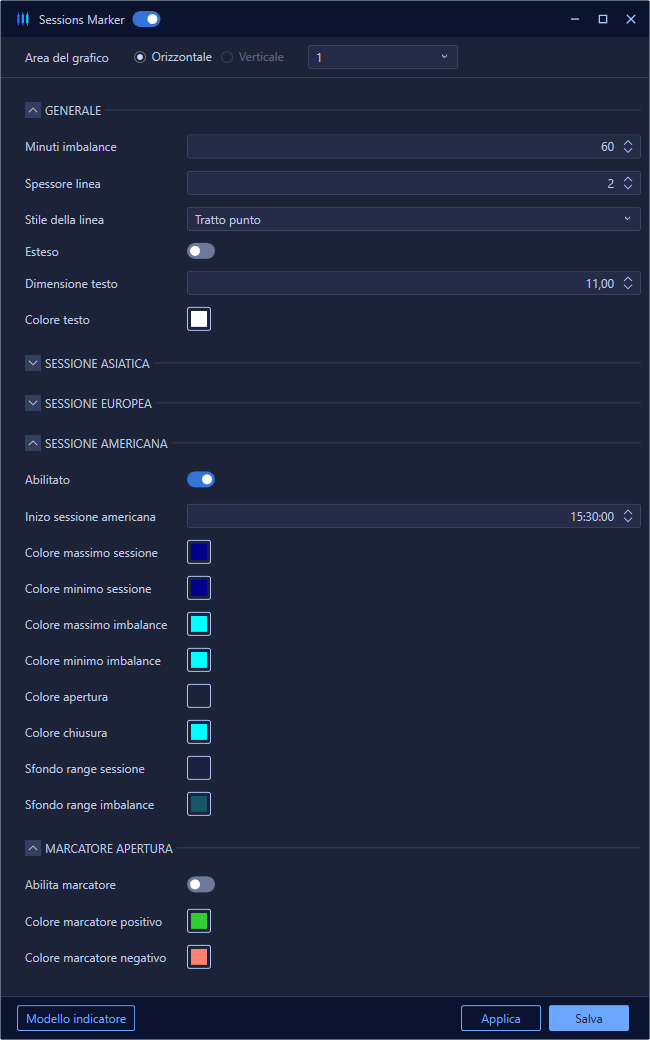The height and width of the screenshot is (1040, 650).
Task: Disable the Abilitato toggle for American session
Action: point(201,479)
